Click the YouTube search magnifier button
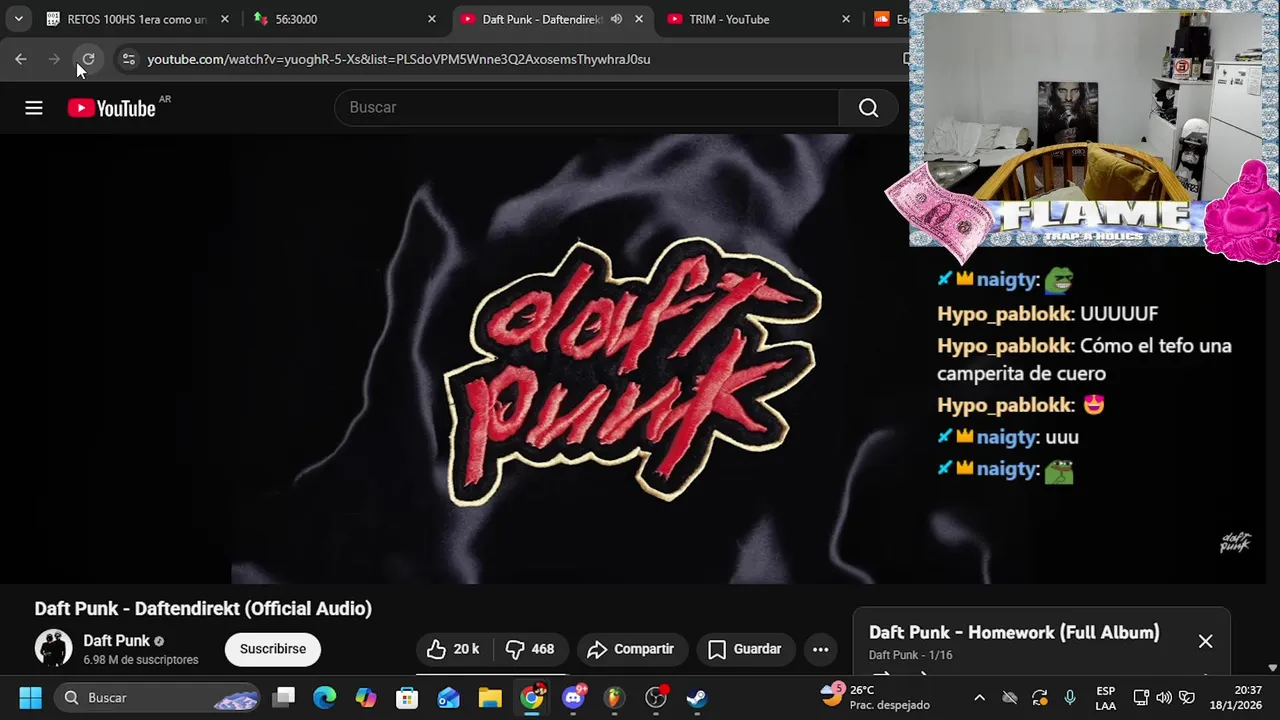 pos(868,108)
